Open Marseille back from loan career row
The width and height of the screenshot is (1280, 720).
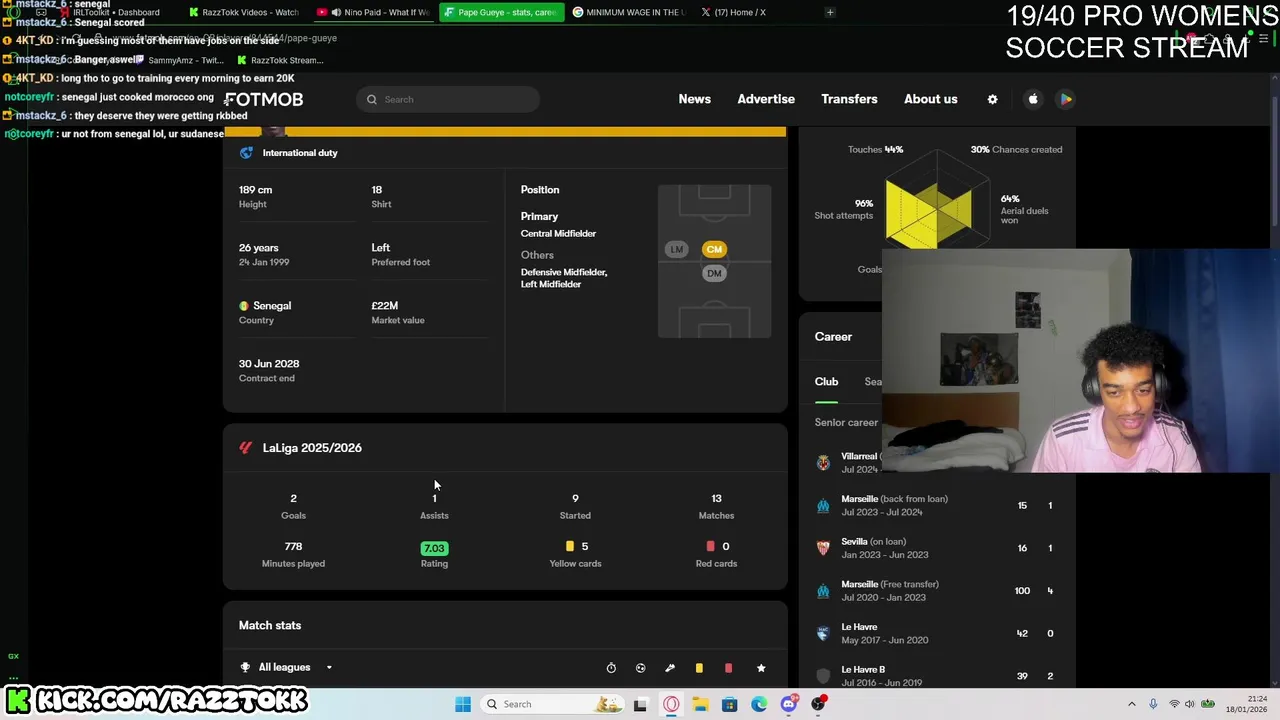pyautogui.click(x=937, y=505)
